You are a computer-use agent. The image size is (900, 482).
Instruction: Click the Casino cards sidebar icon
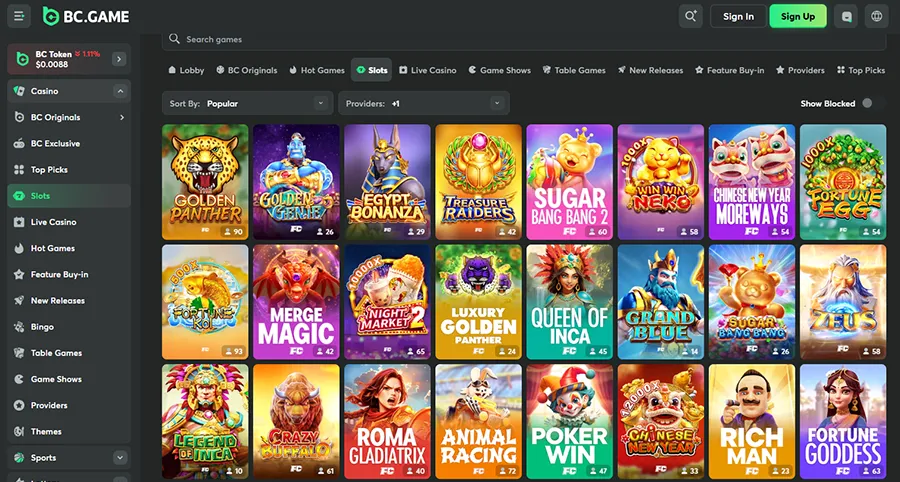pyautogui.click(x=20, y=91)
